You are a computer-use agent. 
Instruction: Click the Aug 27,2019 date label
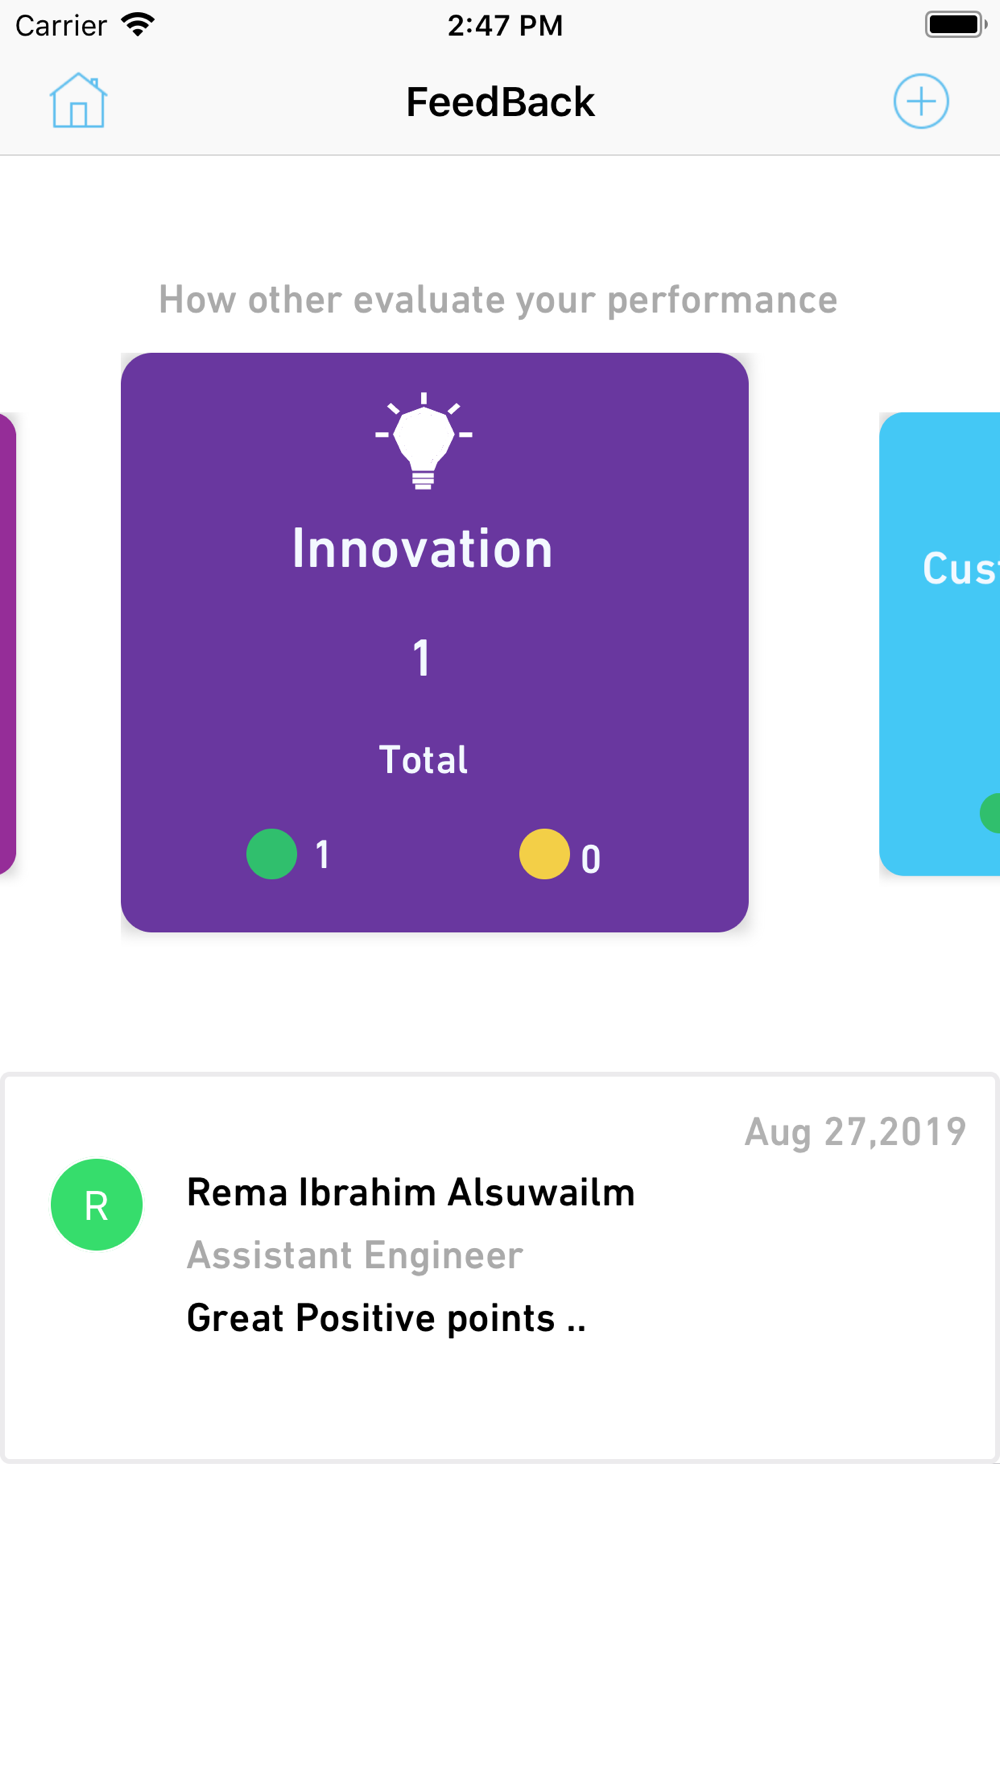855,1132
